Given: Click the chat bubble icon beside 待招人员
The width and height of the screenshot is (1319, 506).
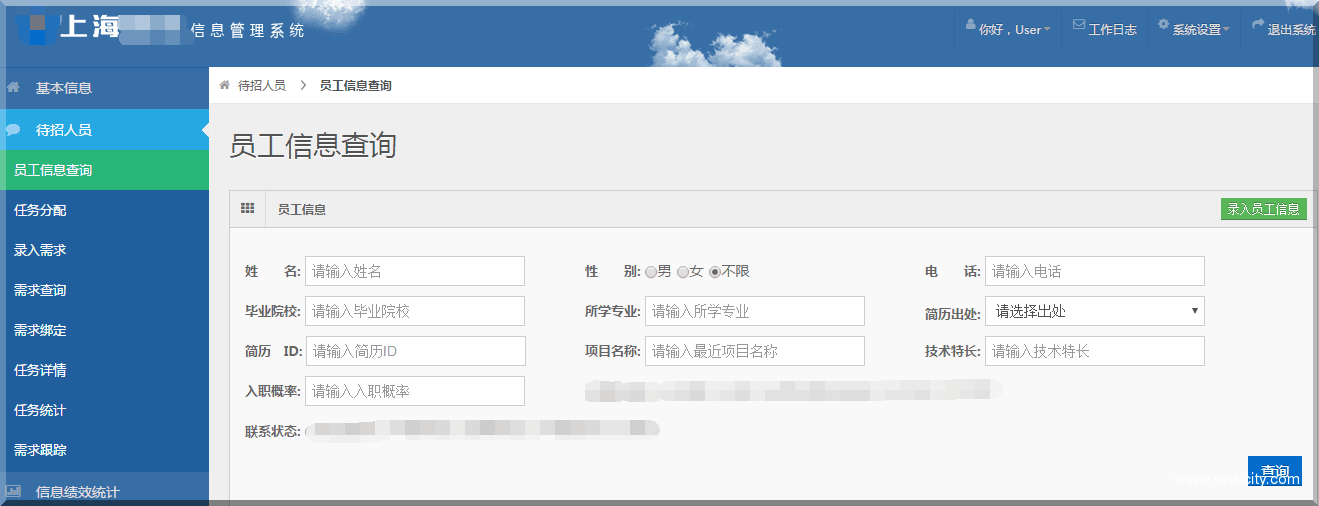Looking at the screenshot, I should pyautogui.click(x=13, y=129).
